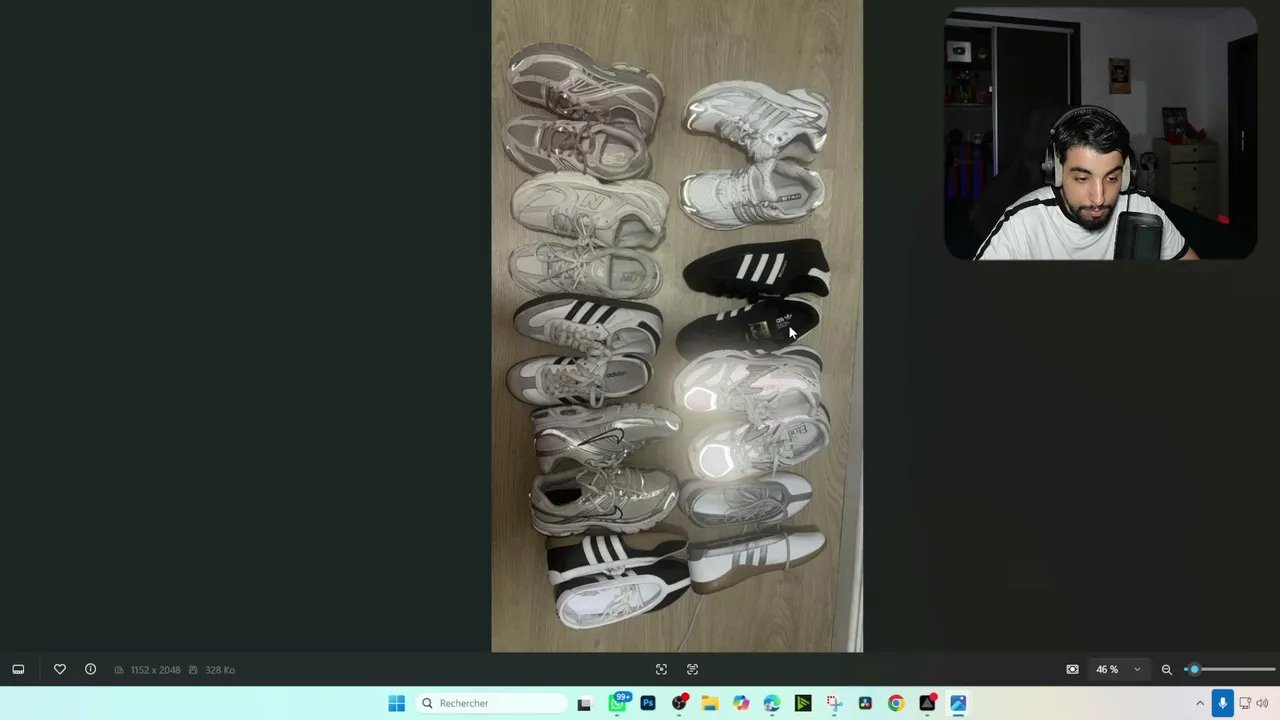The image size is (1280, 720).
Task: Open File Explorer from the taskbar
Action: tap(710, 703)
